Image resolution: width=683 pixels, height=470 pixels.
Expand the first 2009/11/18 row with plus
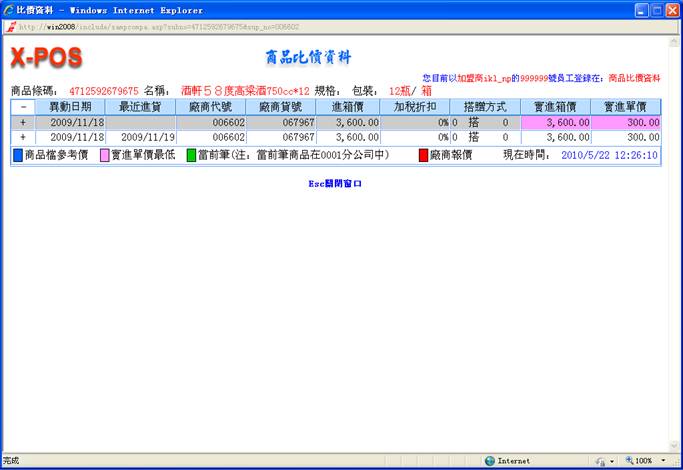pyautogui.click(x=23, y=122)
